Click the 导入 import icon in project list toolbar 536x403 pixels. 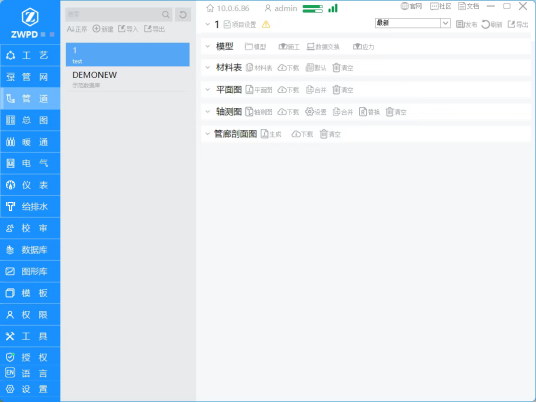tap(122, 29)
